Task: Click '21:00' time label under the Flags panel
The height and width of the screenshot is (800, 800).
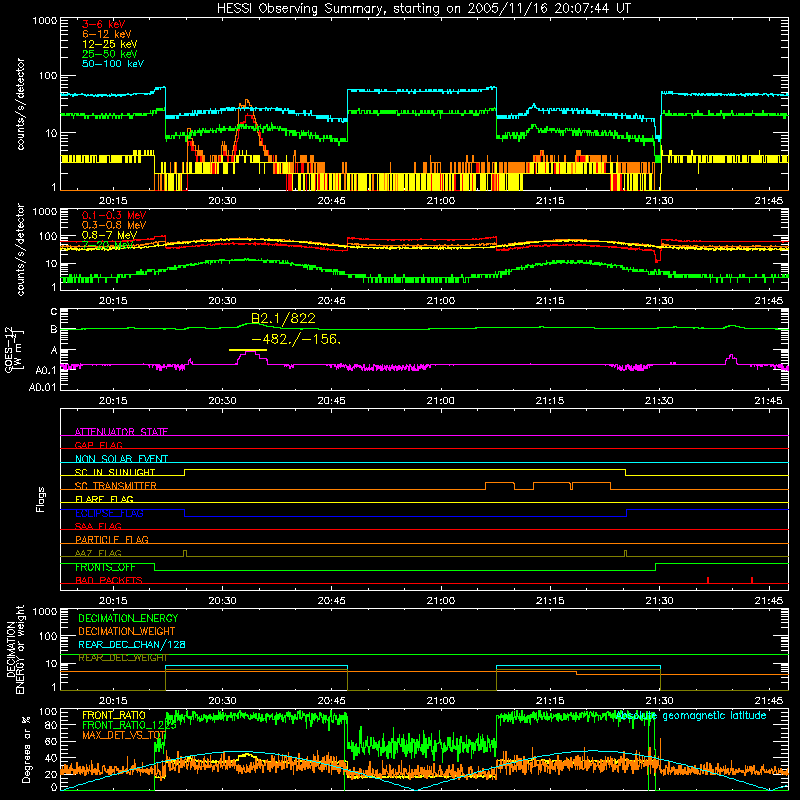Action: (x=440, y=601)
